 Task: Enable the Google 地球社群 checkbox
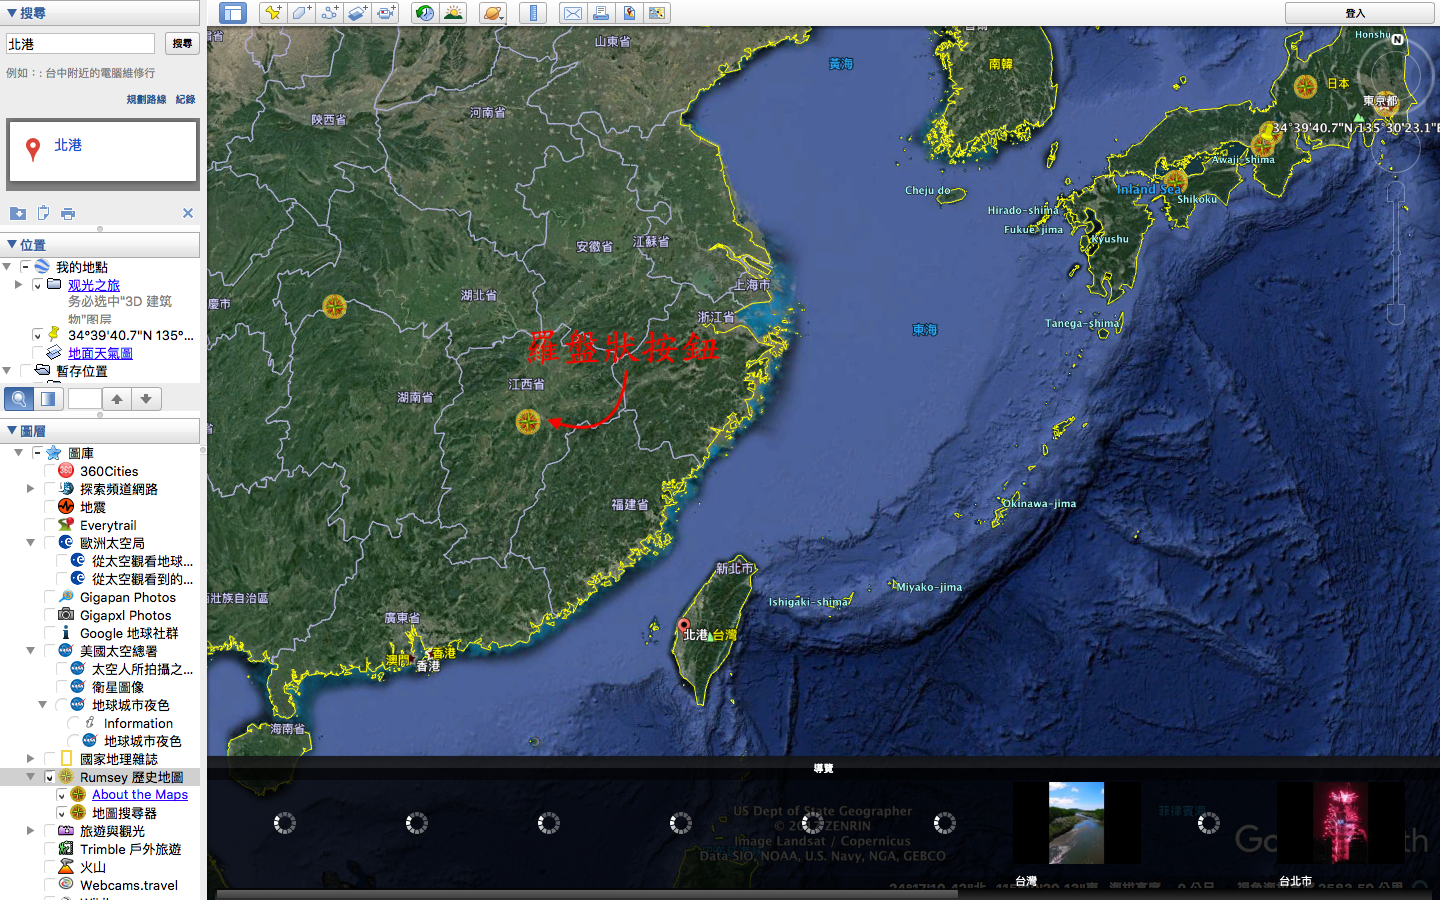coord(50,633)
